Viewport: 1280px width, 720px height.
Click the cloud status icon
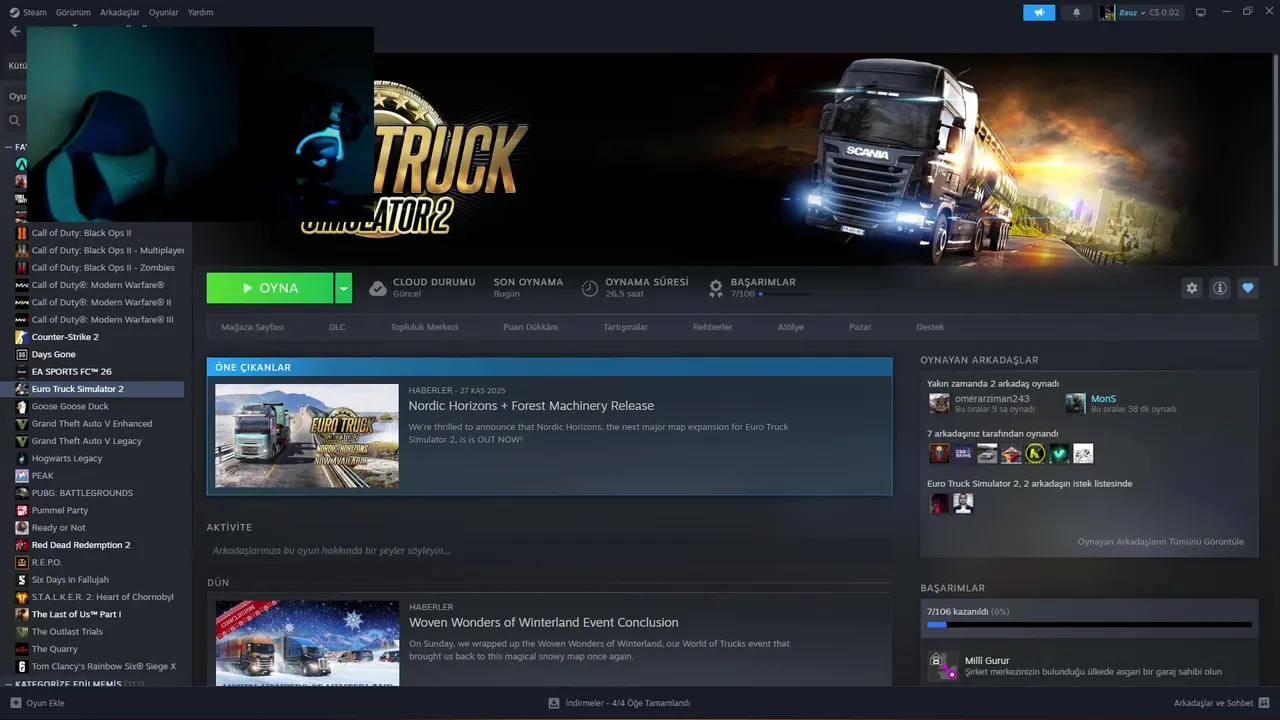(x=377, y=288)
